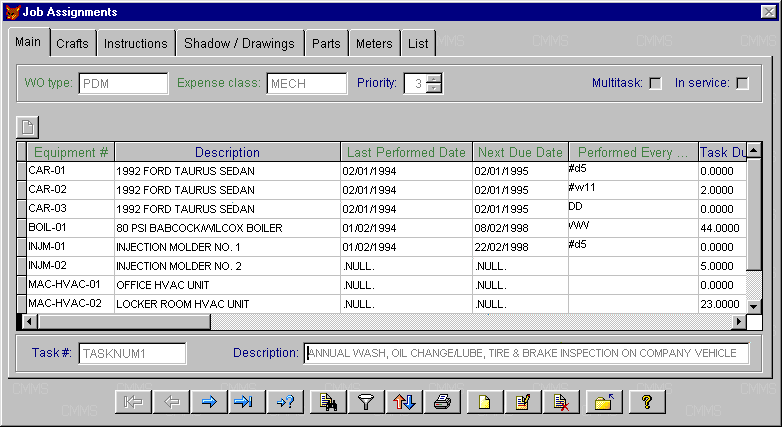The width and height of the screenshot is (782, 427).
Task: Print using the printer icon
Action: [x=442, y=402]
